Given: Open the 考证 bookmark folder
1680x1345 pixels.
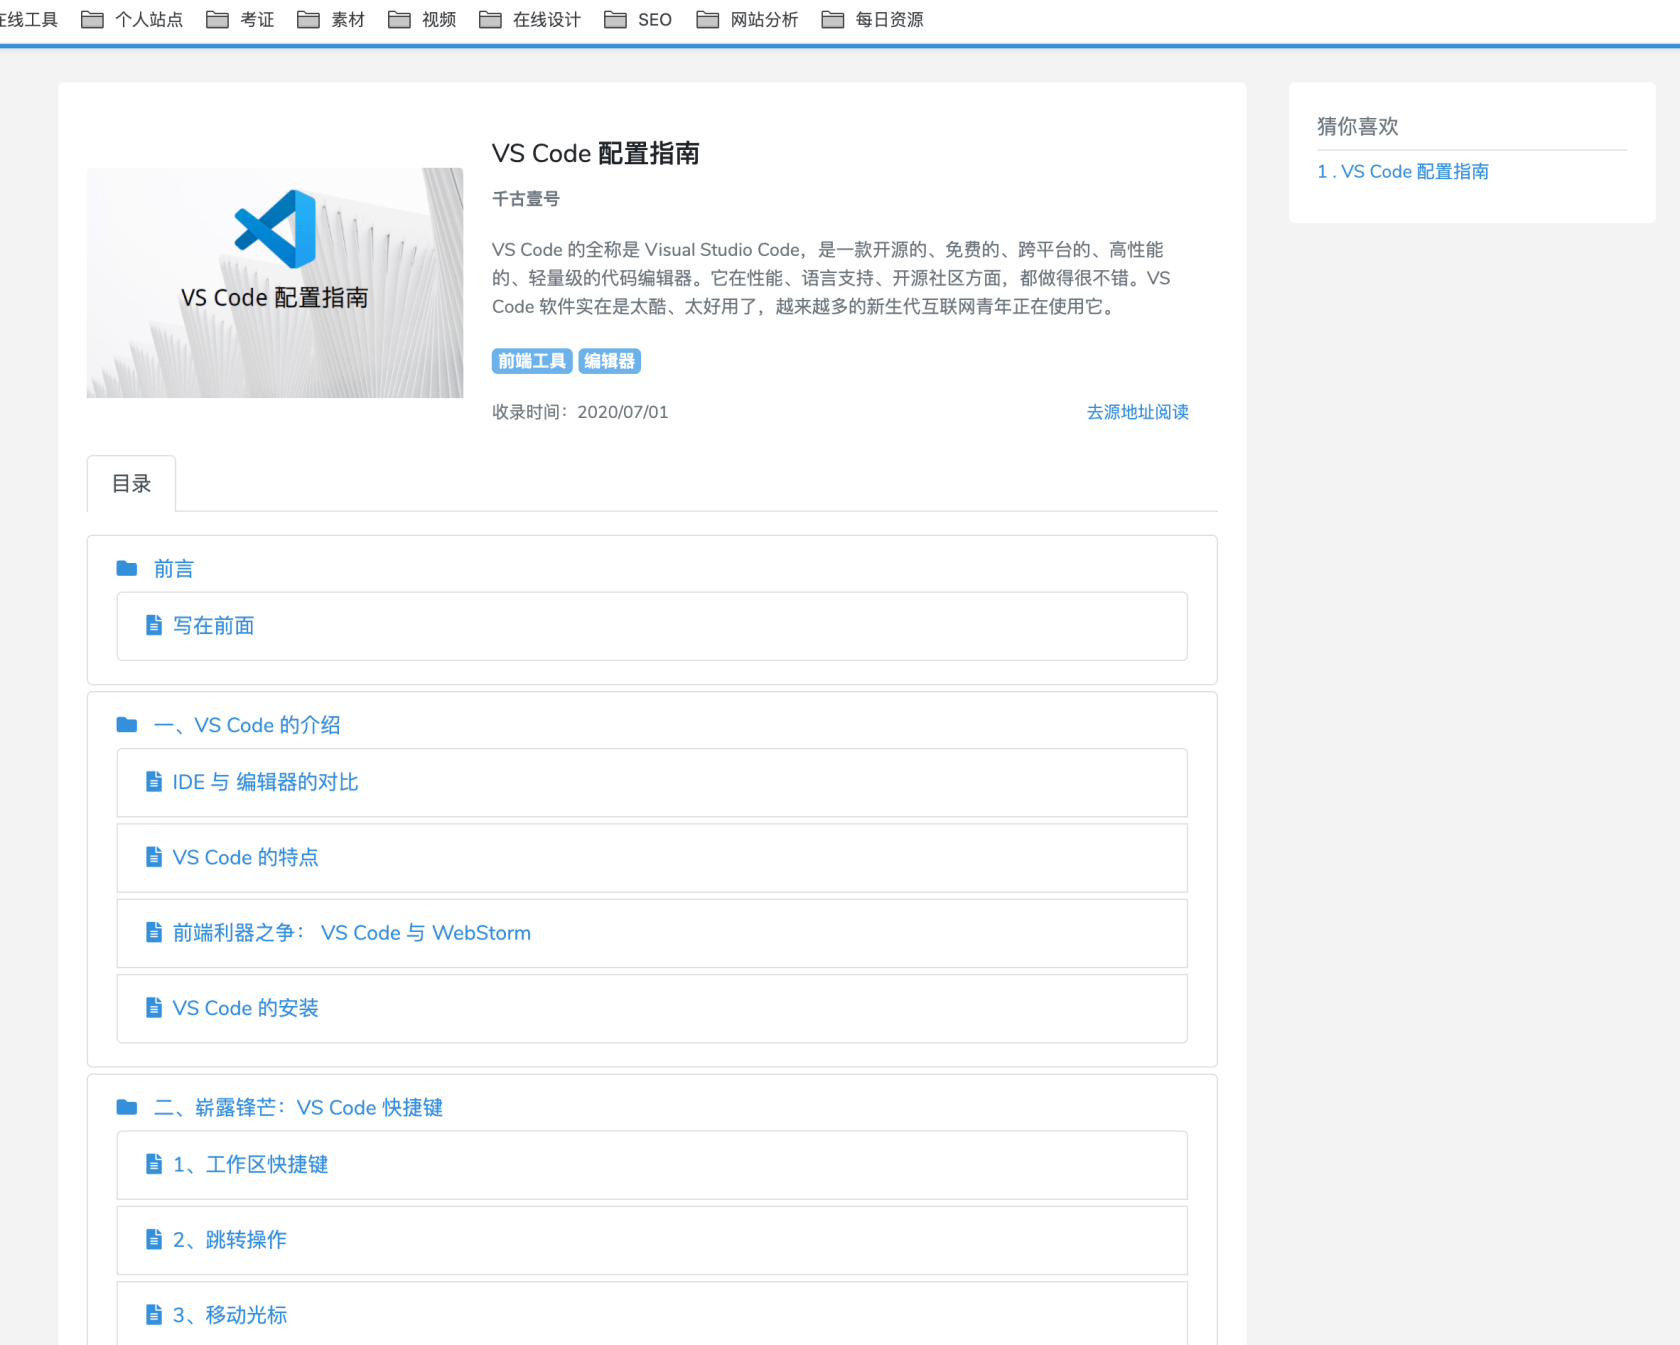Looking at the screenshot, I should point(240,20).
